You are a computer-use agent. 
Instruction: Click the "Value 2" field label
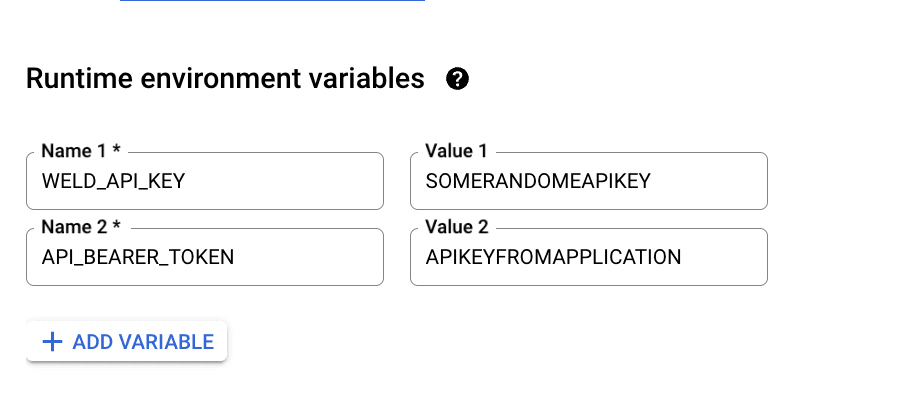pos(456,227)
